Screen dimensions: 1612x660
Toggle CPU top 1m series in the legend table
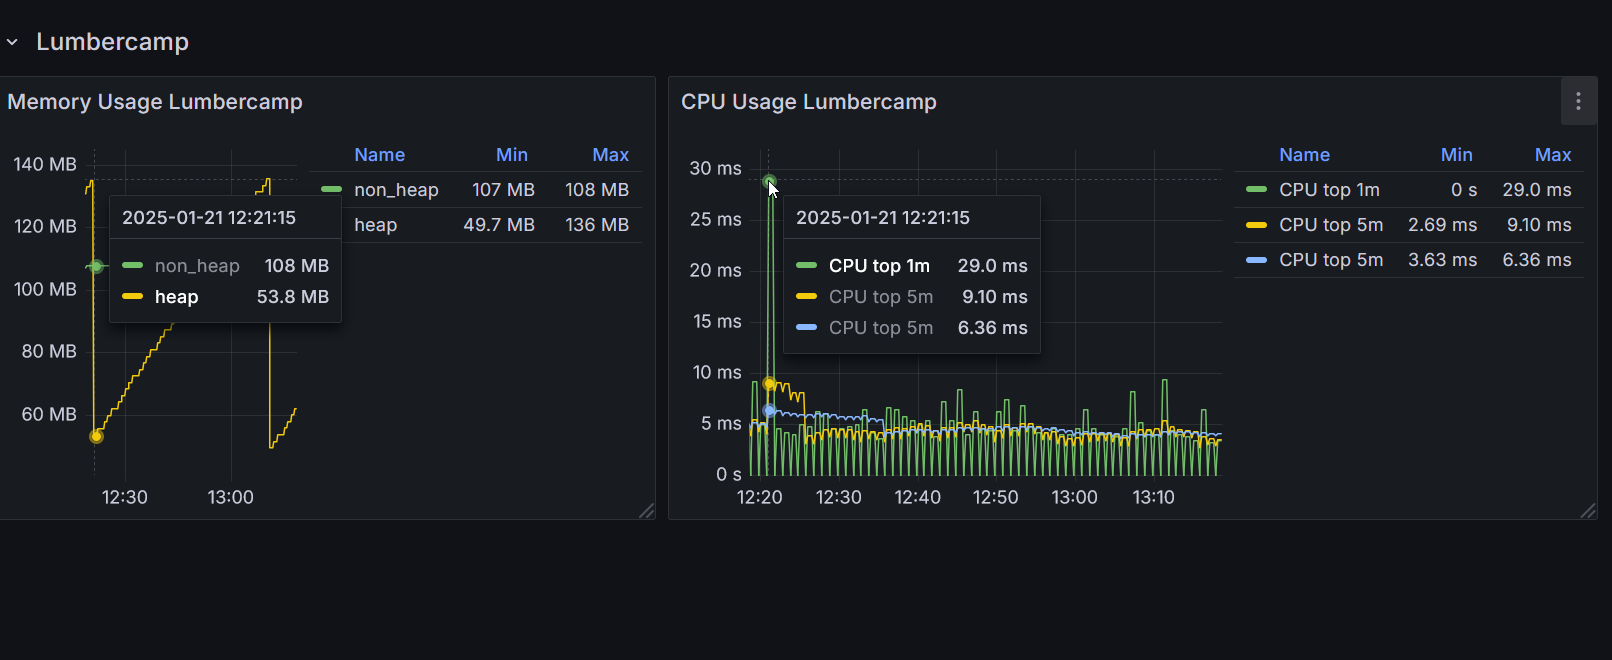click(x=1329, y=190)
